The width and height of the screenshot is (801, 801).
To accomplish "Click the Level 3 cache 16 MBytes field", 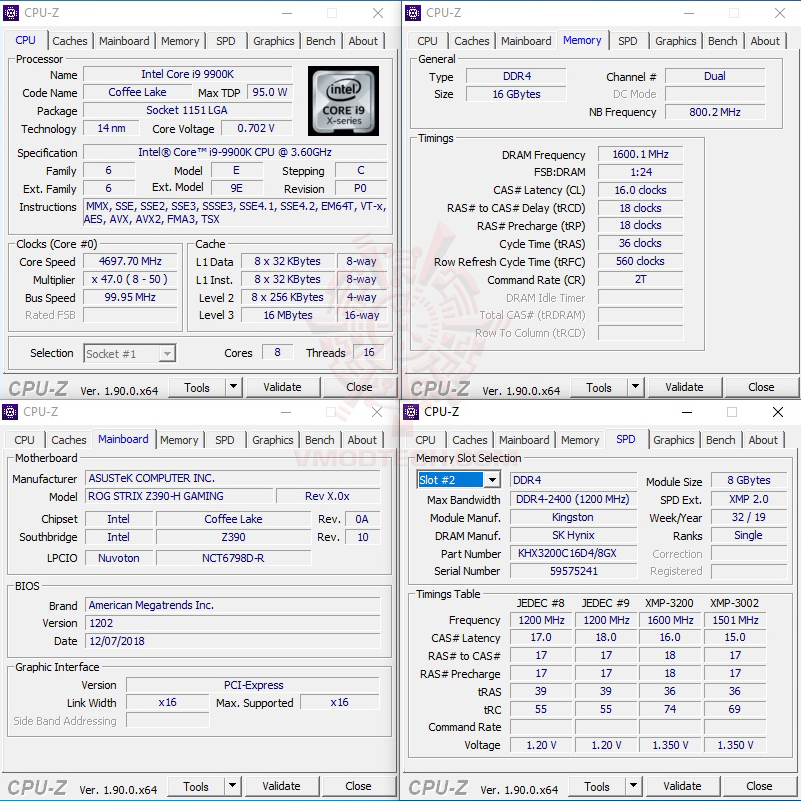I will tap(288, 315).
